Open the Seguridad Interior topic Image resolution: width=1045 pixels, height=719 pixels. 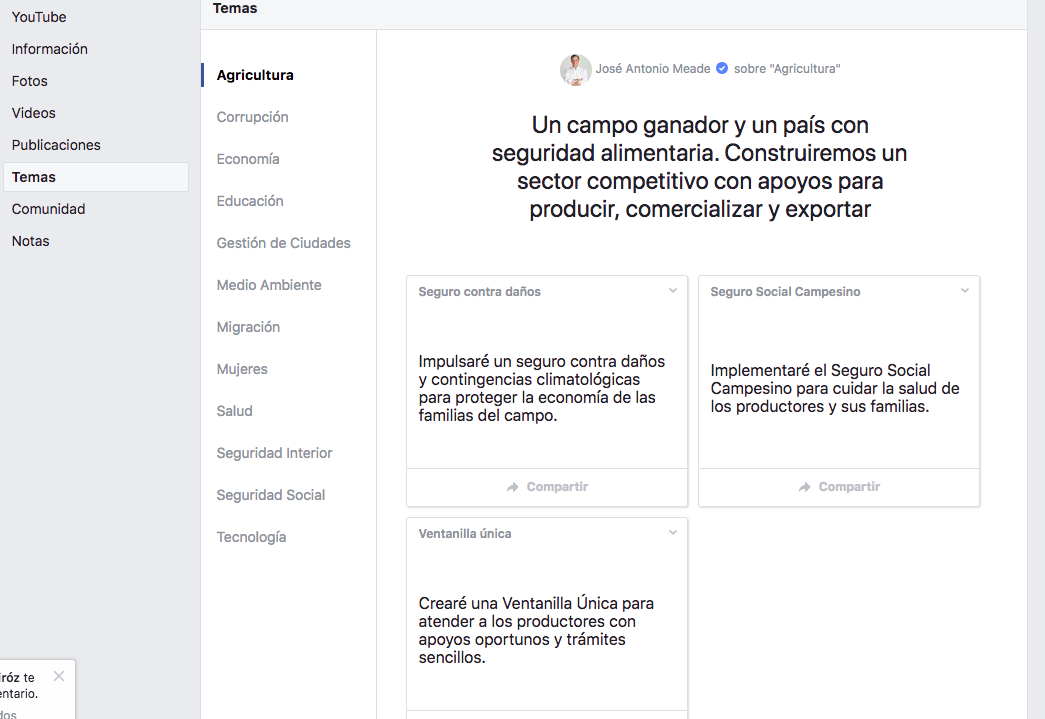(275, 452)
